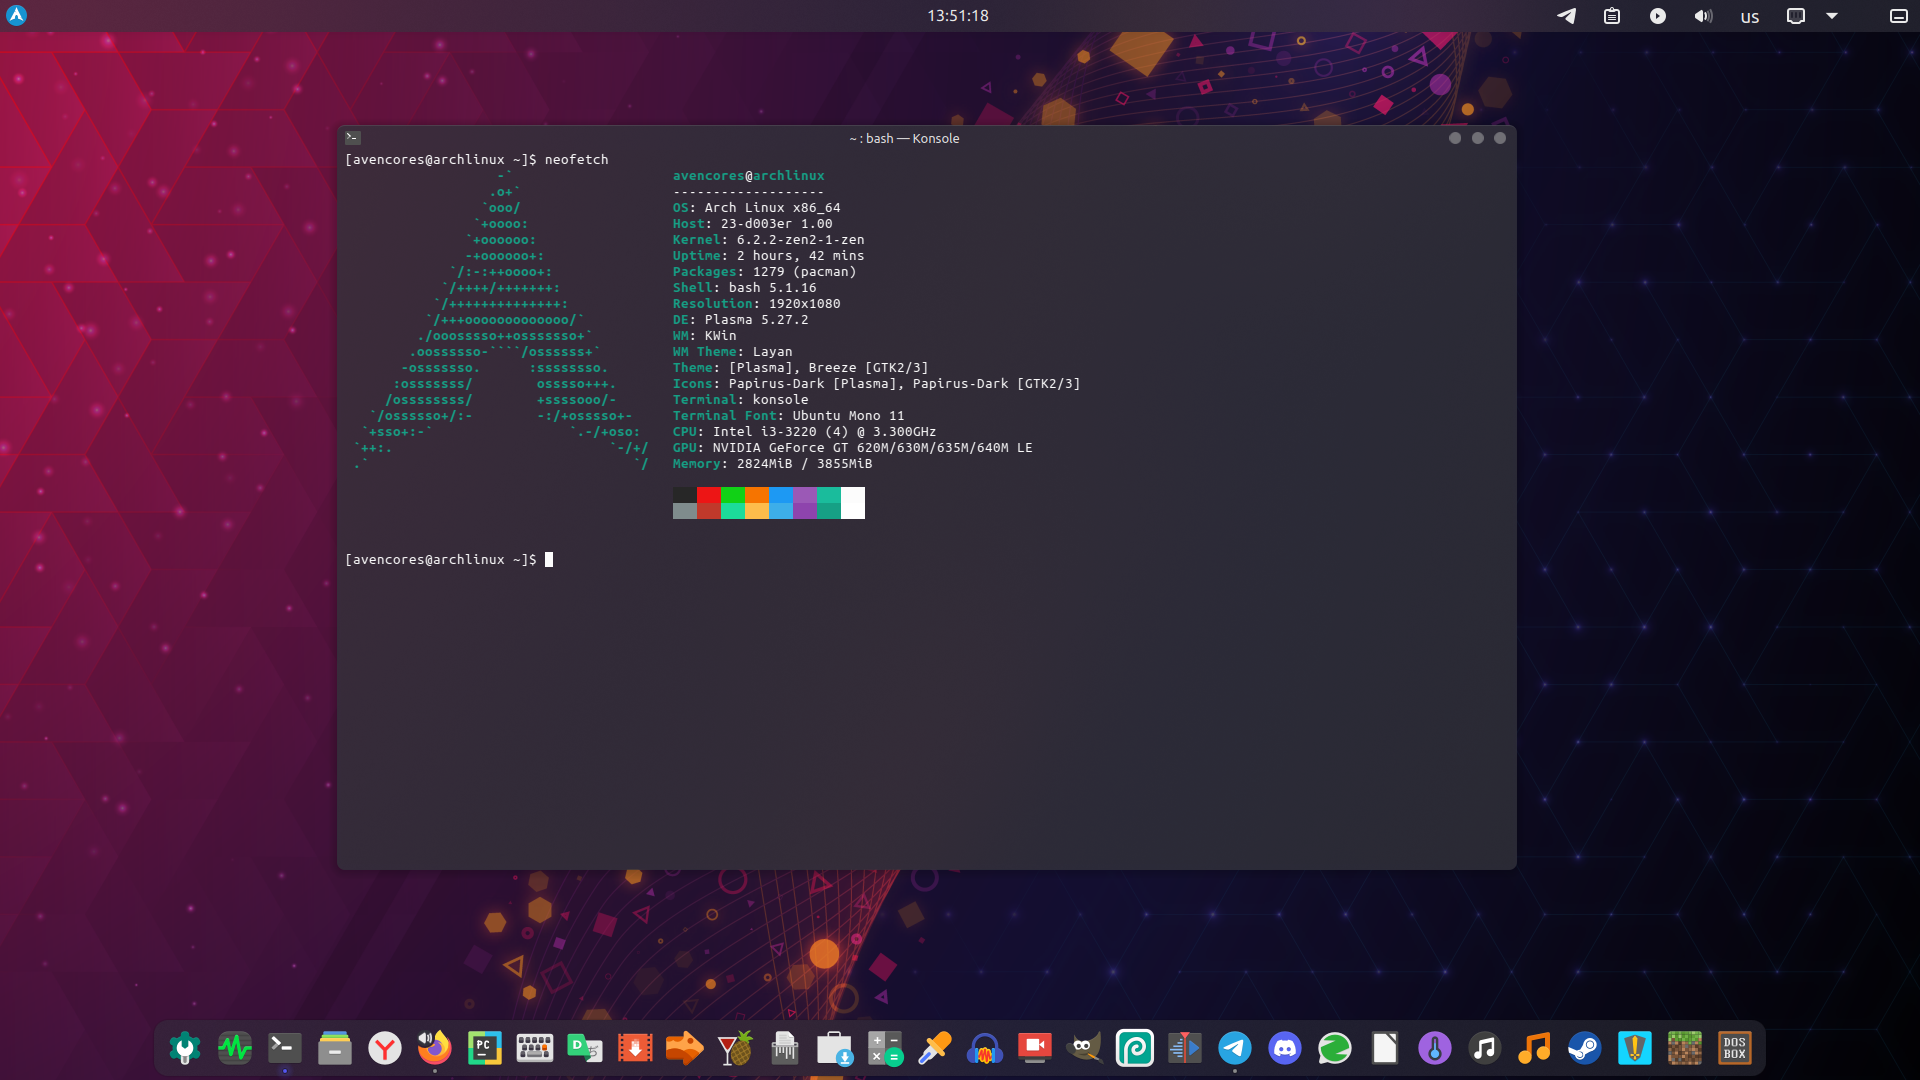Open Telegram in the dock

pos(1234,1048)
